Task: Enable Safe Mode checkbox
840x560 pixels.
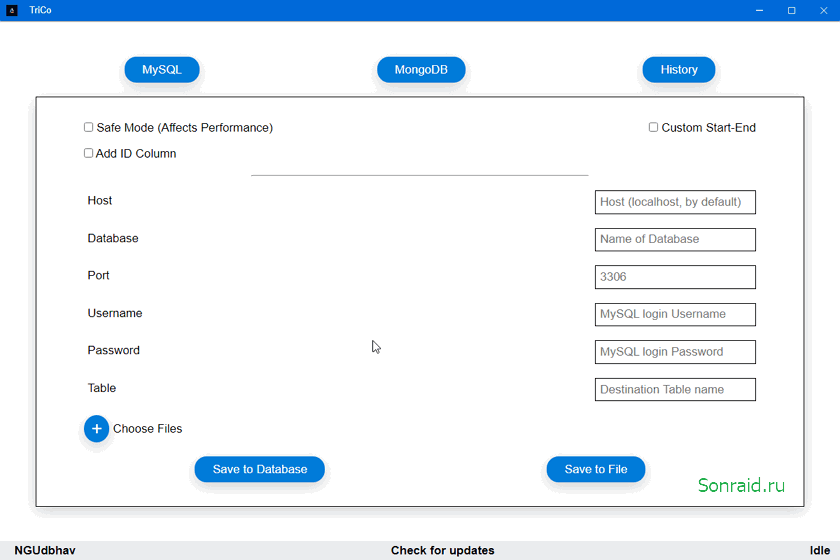Action: click(88, 127)
